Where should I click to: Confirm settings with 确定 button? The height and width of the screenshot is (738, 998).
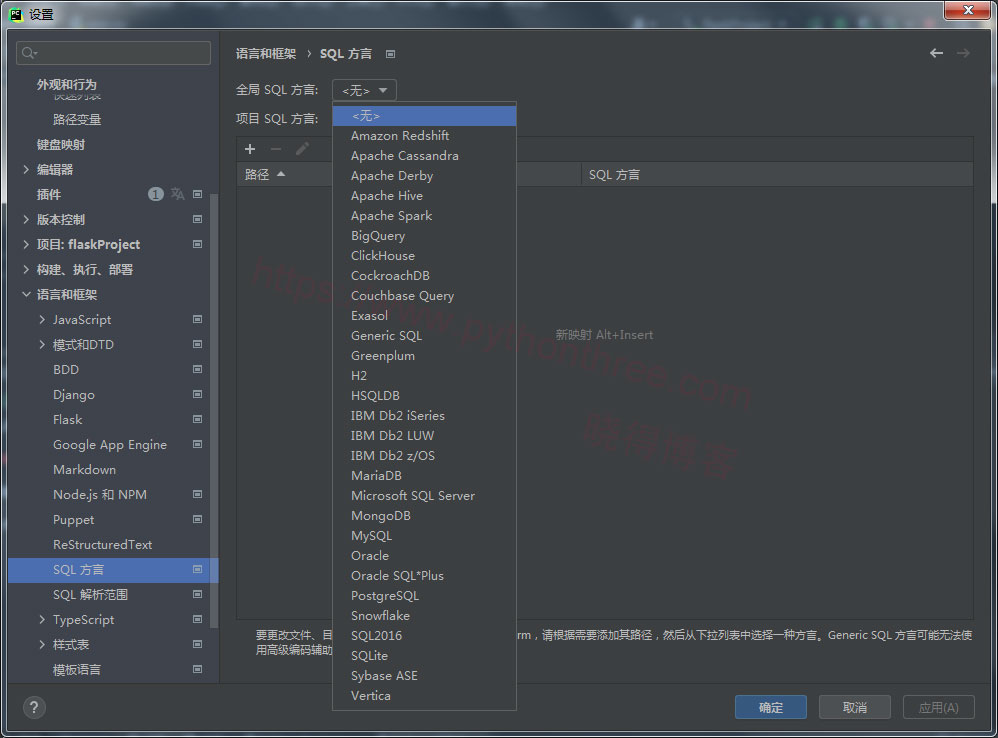(x=771, y=707)
